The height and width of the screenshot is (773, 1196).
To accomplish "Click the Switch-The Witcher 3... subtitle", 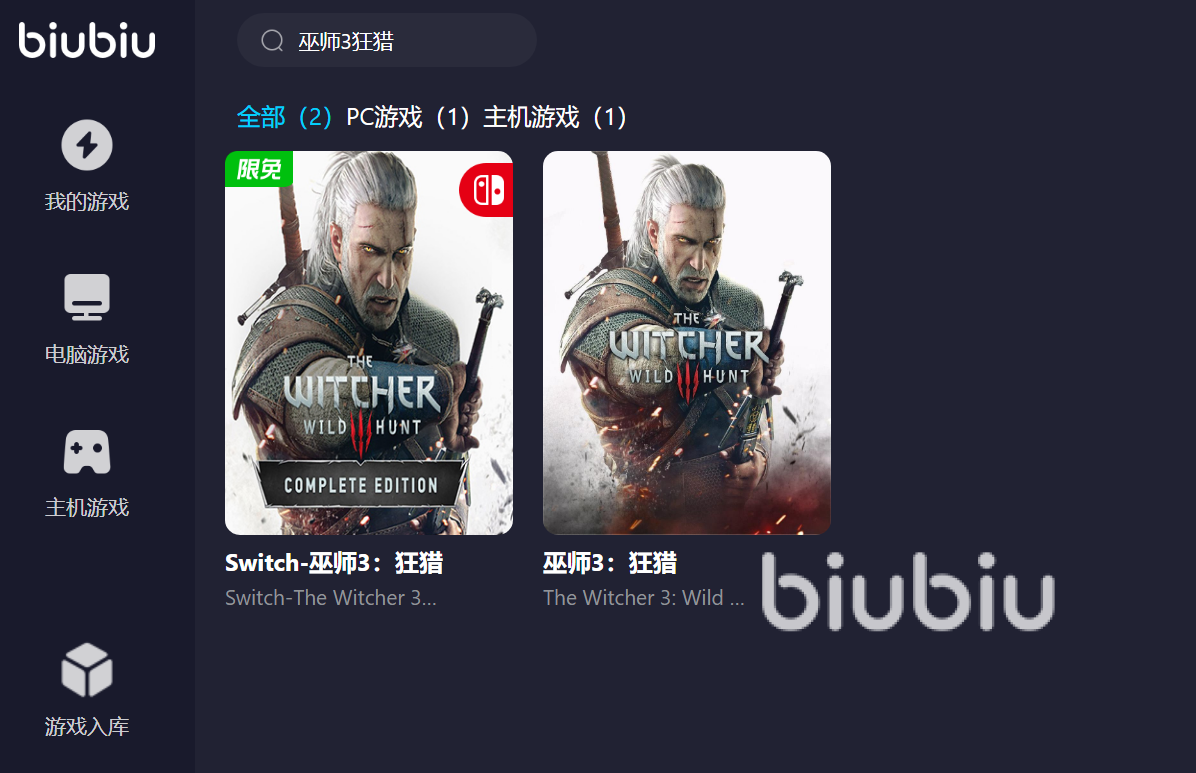I will click(331, 597).
